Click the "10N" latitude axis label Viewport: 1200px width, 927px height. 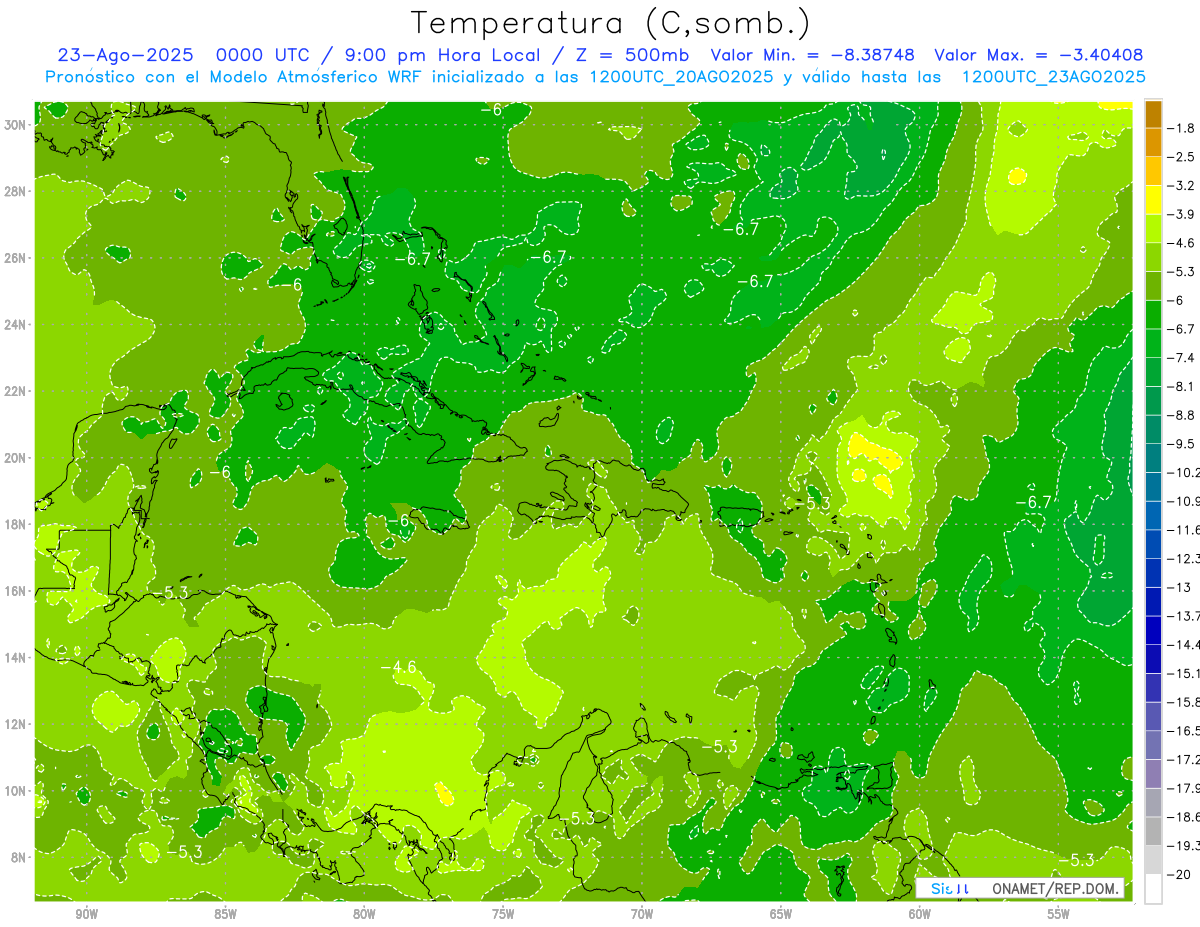point(17,791)
